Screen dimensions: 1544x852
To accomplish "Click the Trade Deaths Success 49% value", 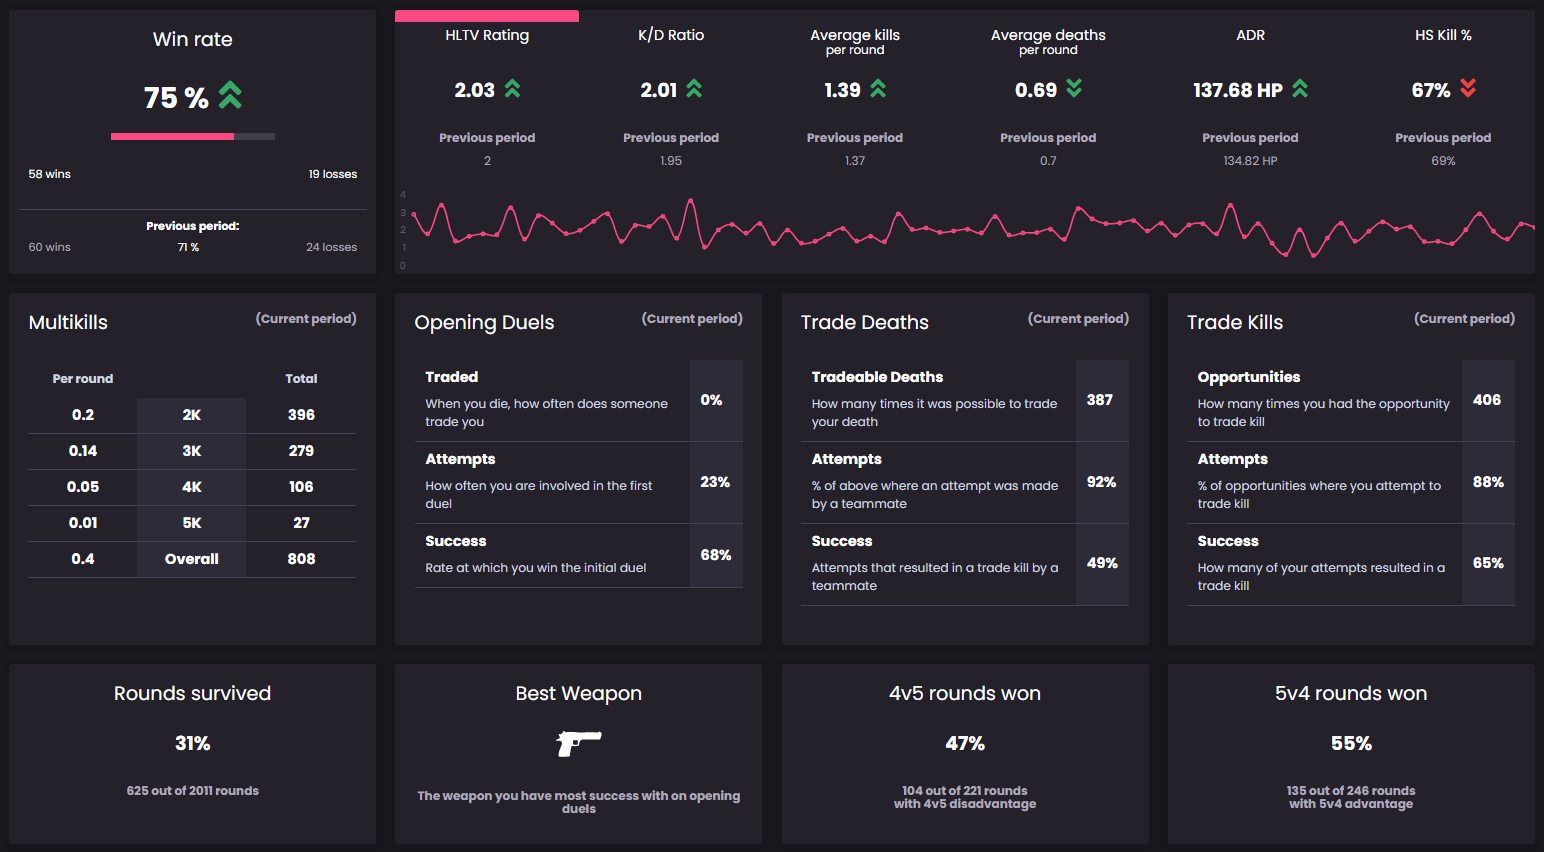I will coord(1102,563).
